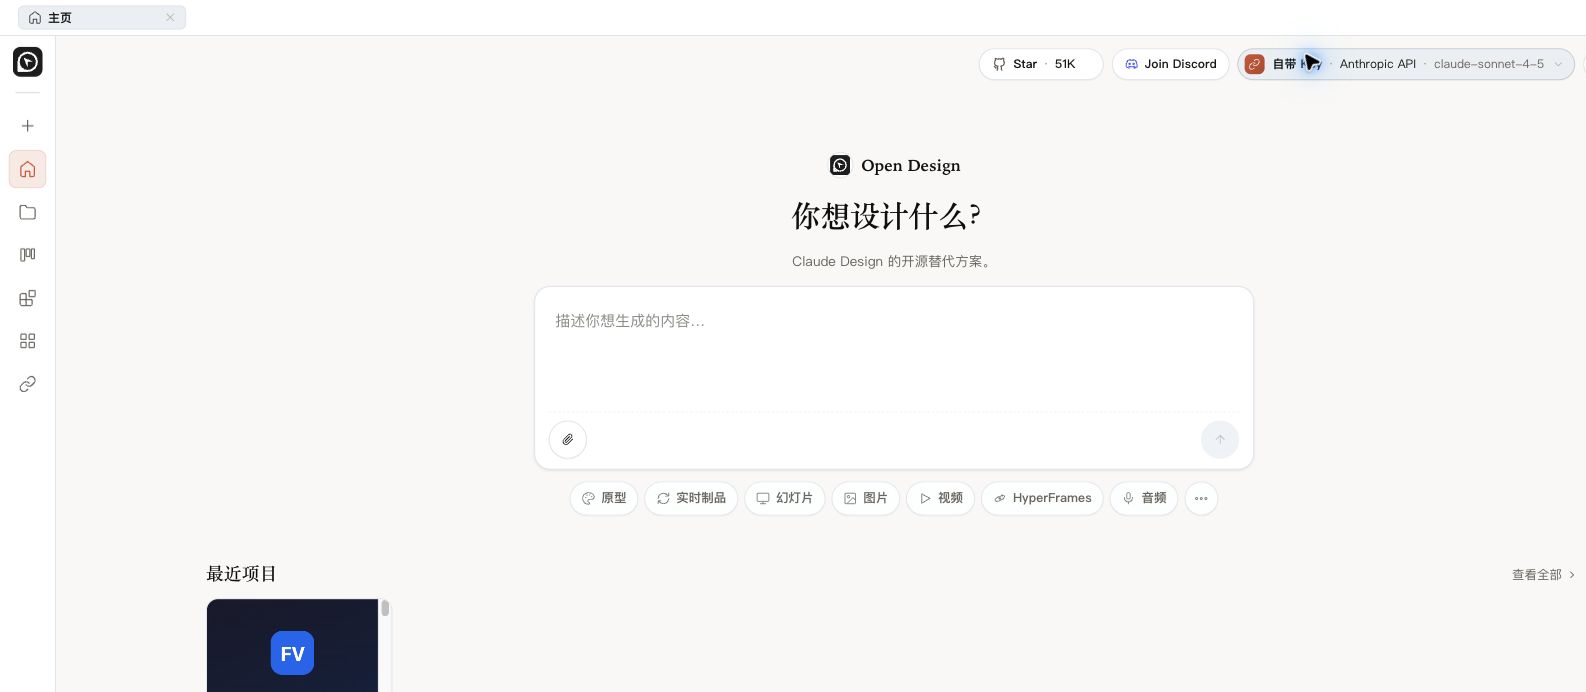1586x692 pixels.
Task: Click the Join Discord button
Action: pyautogui.click(x=1171, y=64)
